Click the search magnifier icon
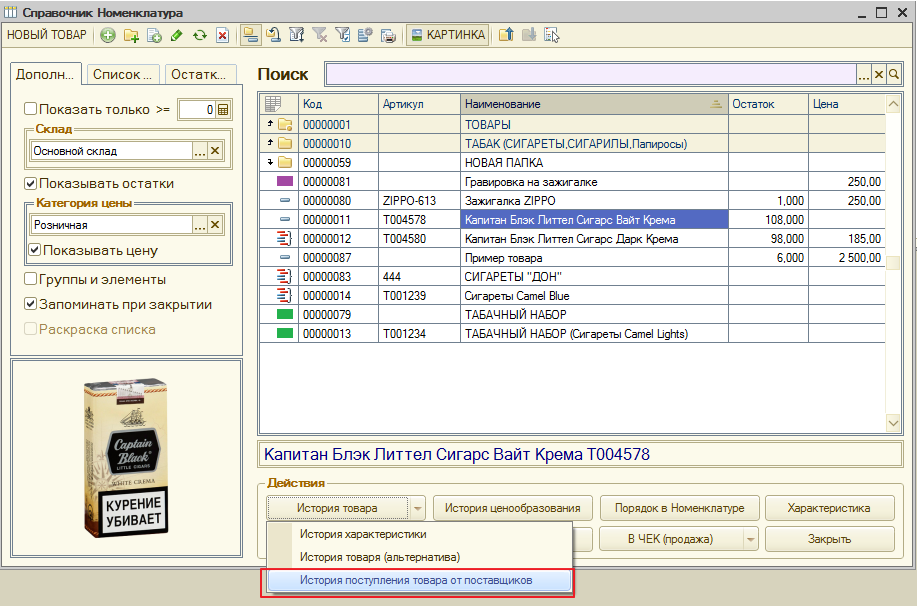 (894, 74)
